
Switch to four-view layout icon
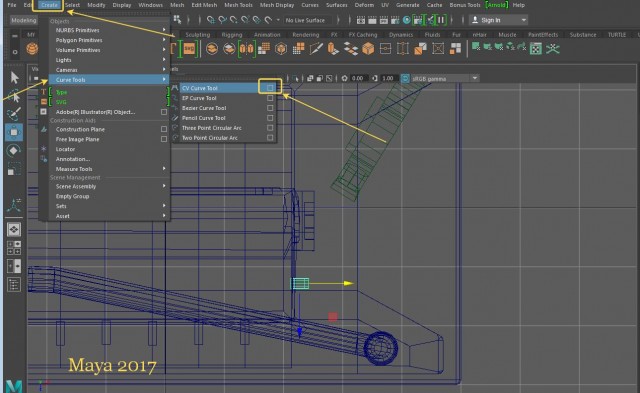(x=14, y=247)
